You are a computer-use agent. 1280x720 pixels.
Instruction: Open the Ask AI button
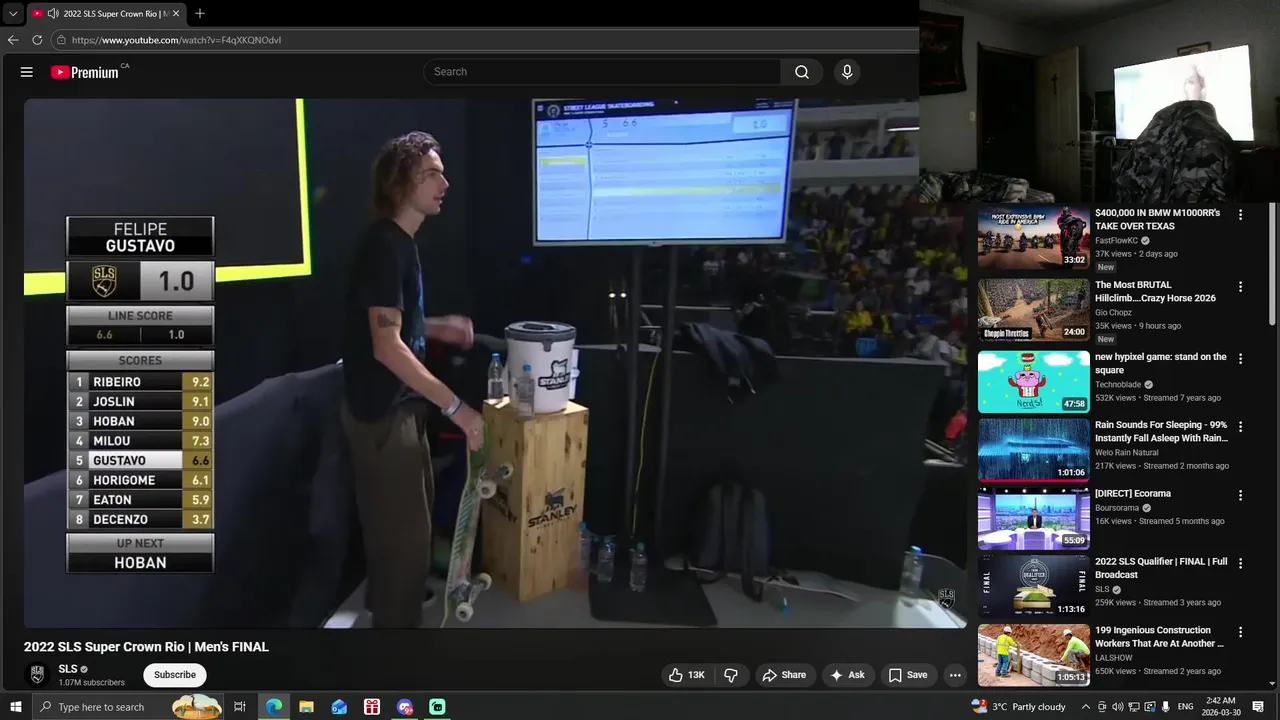click(847, 675)
